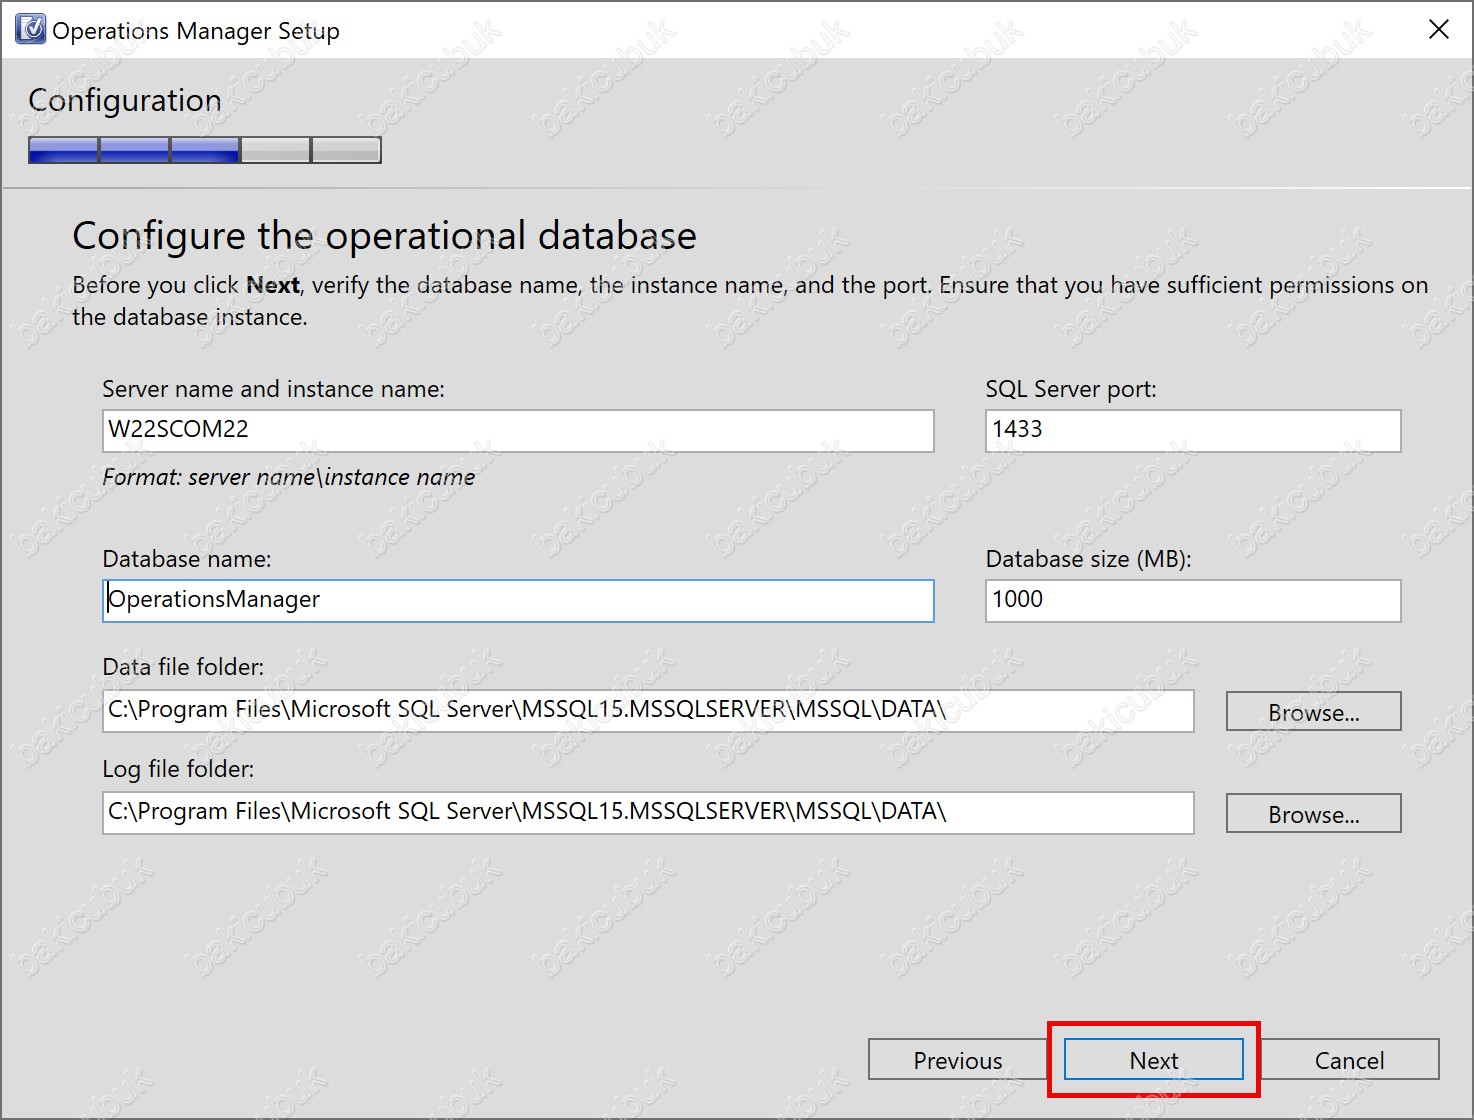Viewport: 1474px width, 1120px height.
Task: Focus the Server name and instance name field
Action: (518, 430)
